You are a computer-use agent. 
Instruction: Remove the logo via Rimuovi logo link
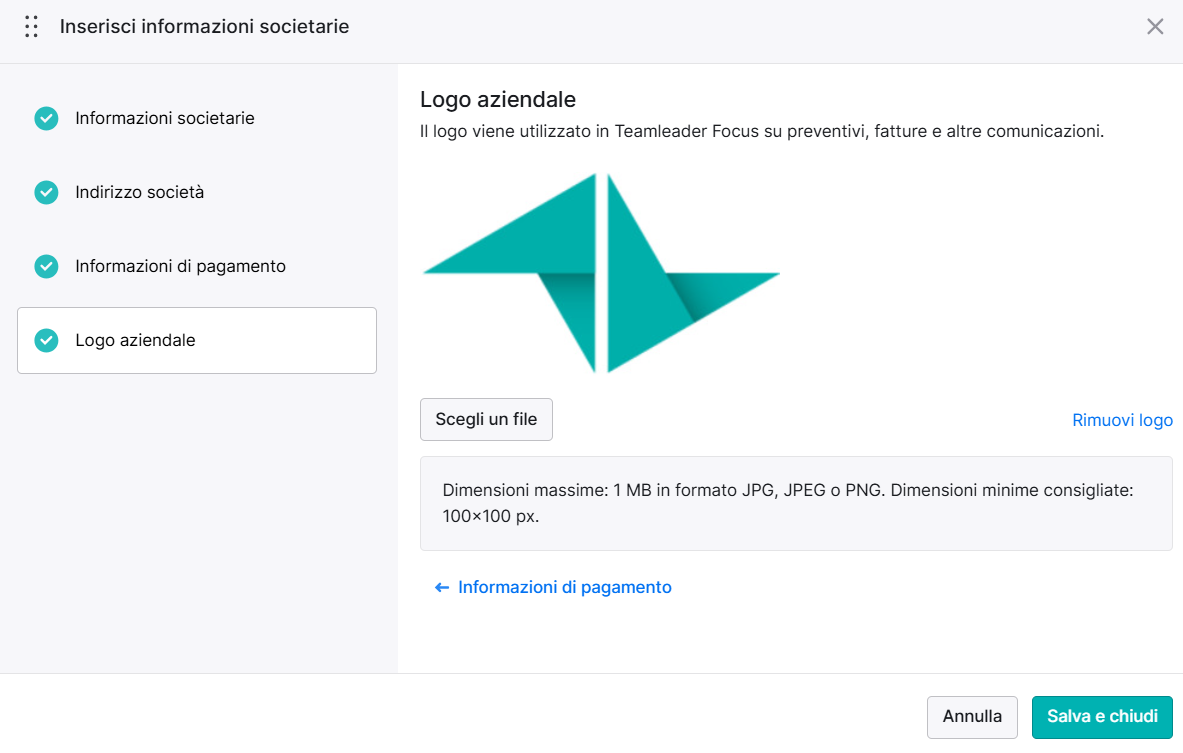point(1122,420)
